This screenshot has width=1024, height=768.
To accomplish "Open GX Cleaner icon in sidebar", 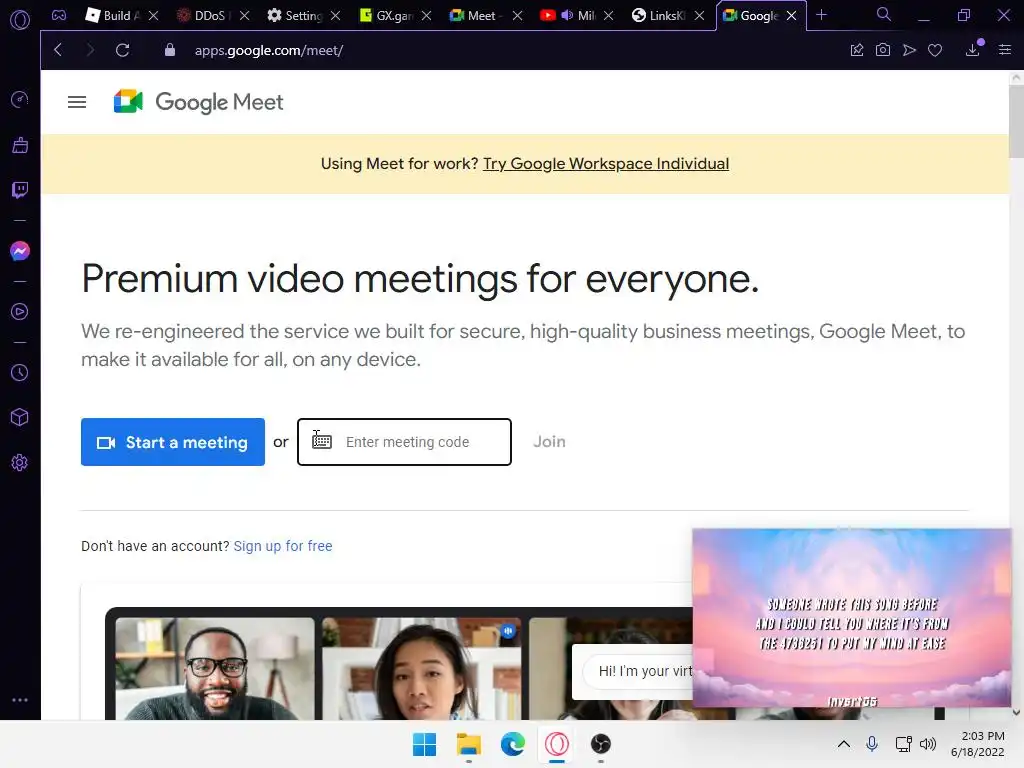I will pyautogui.click(x=20, y=145).
